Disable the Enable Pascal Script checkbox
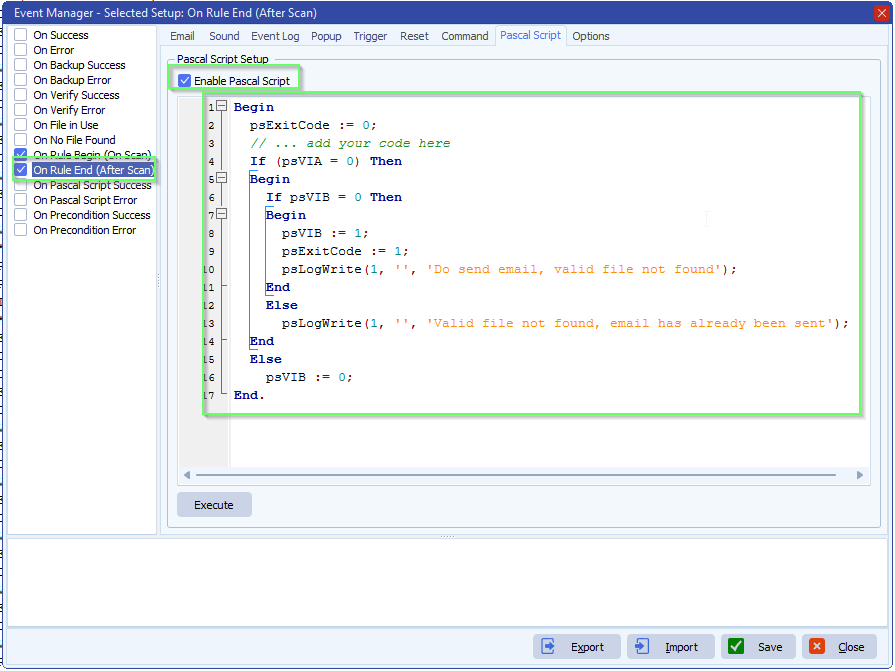The image size is (895, 671). click(x=184, y=81)
